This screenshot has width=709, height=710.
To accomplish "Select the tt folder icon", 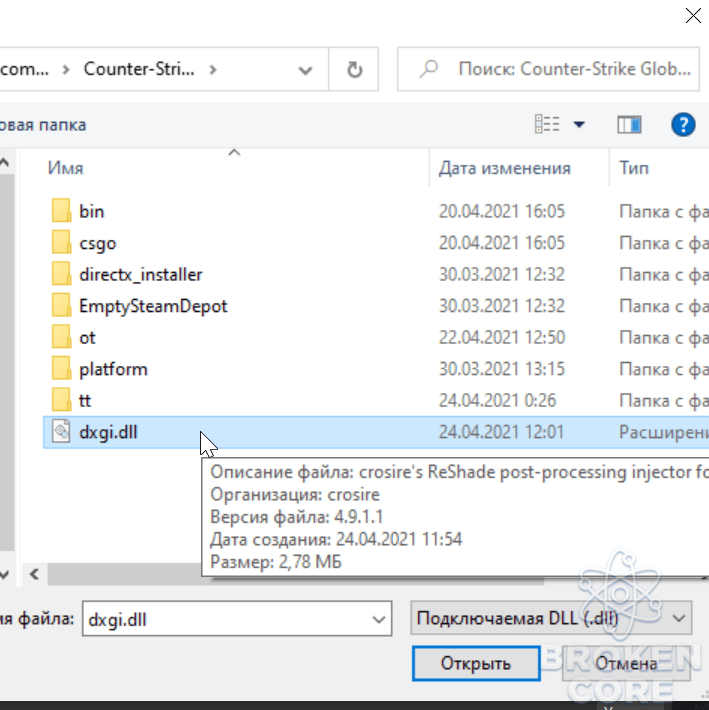I will pyautogui.click(x=61, y=399).
